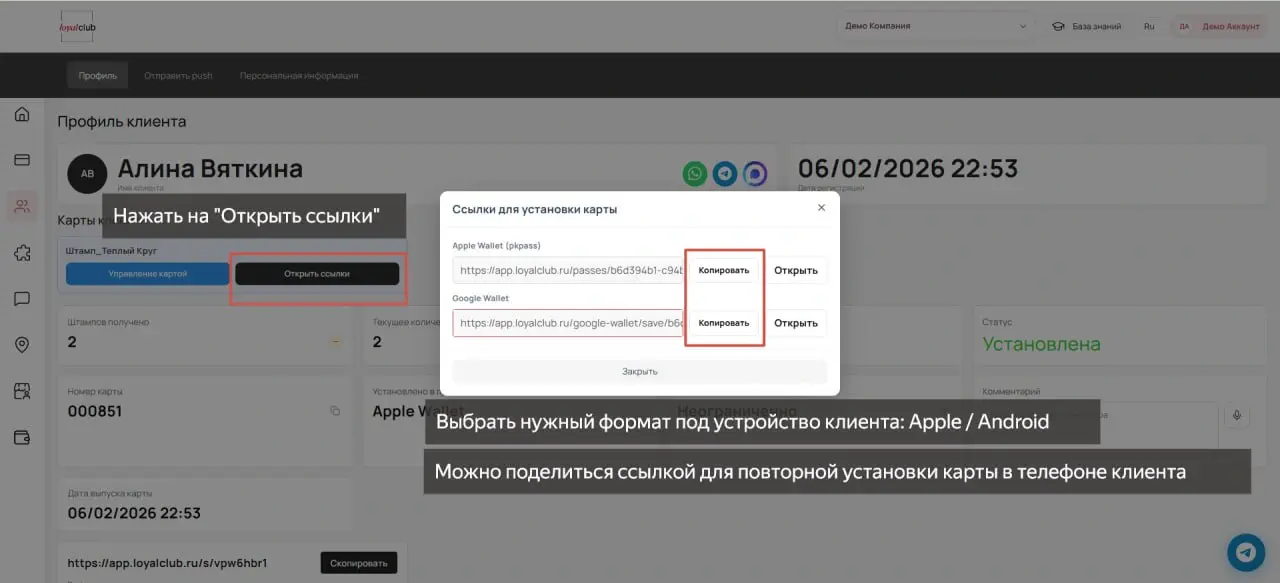Open the Home icon in the sidebar

22,114
